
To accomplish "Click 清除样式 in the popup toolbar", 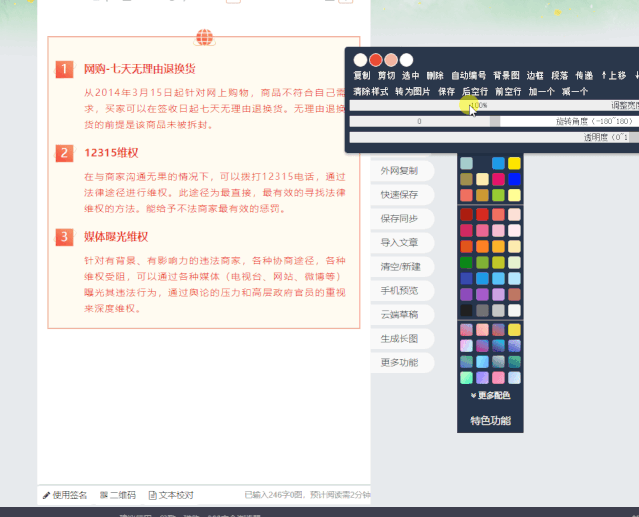I will tap(370, 91).
